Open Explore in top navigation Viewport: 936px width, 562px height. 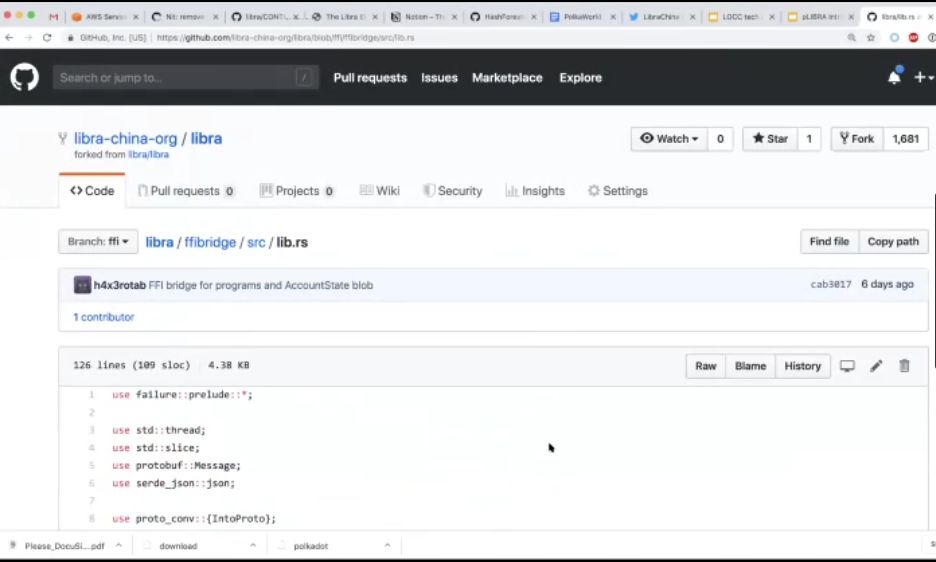(x=581, y=78)
